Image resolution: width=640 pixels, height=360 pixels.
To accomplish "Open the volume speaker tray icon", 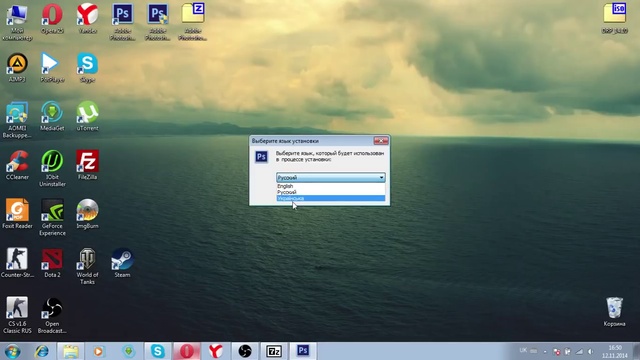I will [591, 351].
